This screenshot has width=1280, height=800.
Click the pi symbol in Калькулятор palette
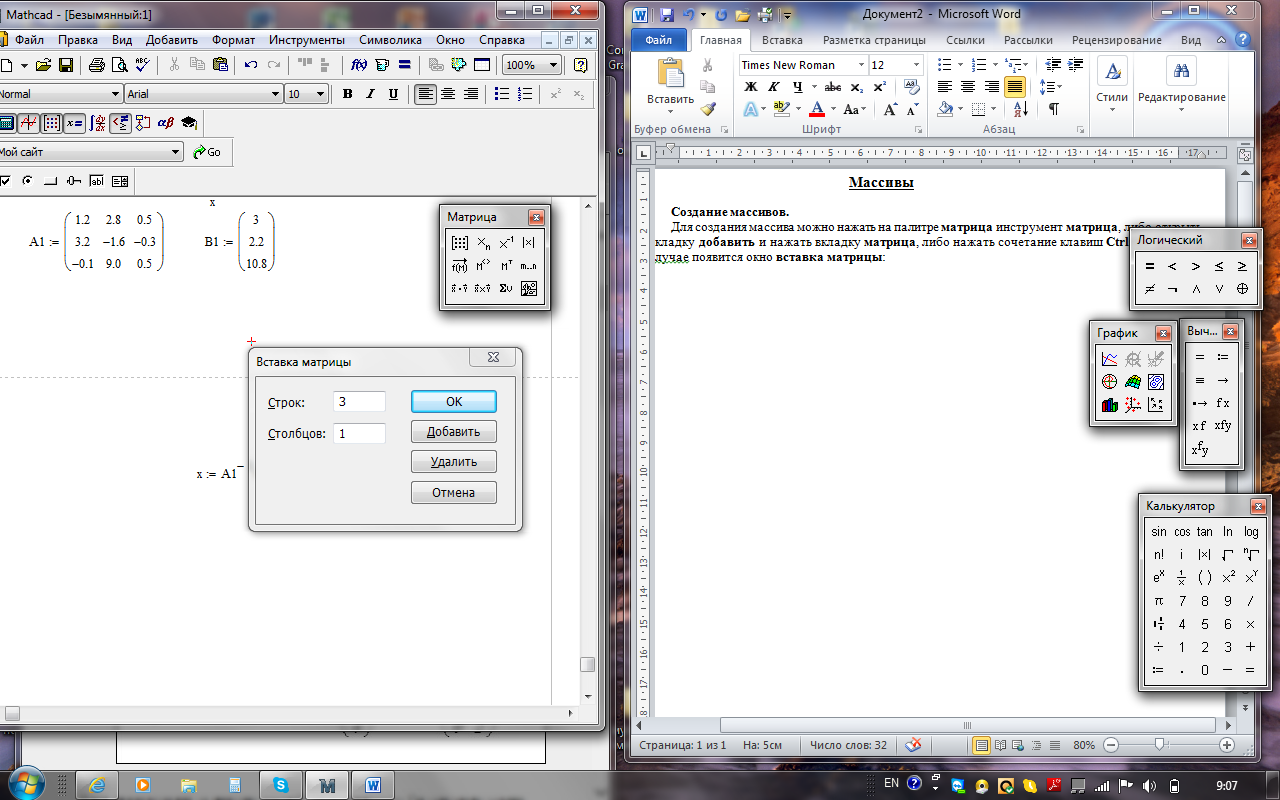coord(1158,601)
